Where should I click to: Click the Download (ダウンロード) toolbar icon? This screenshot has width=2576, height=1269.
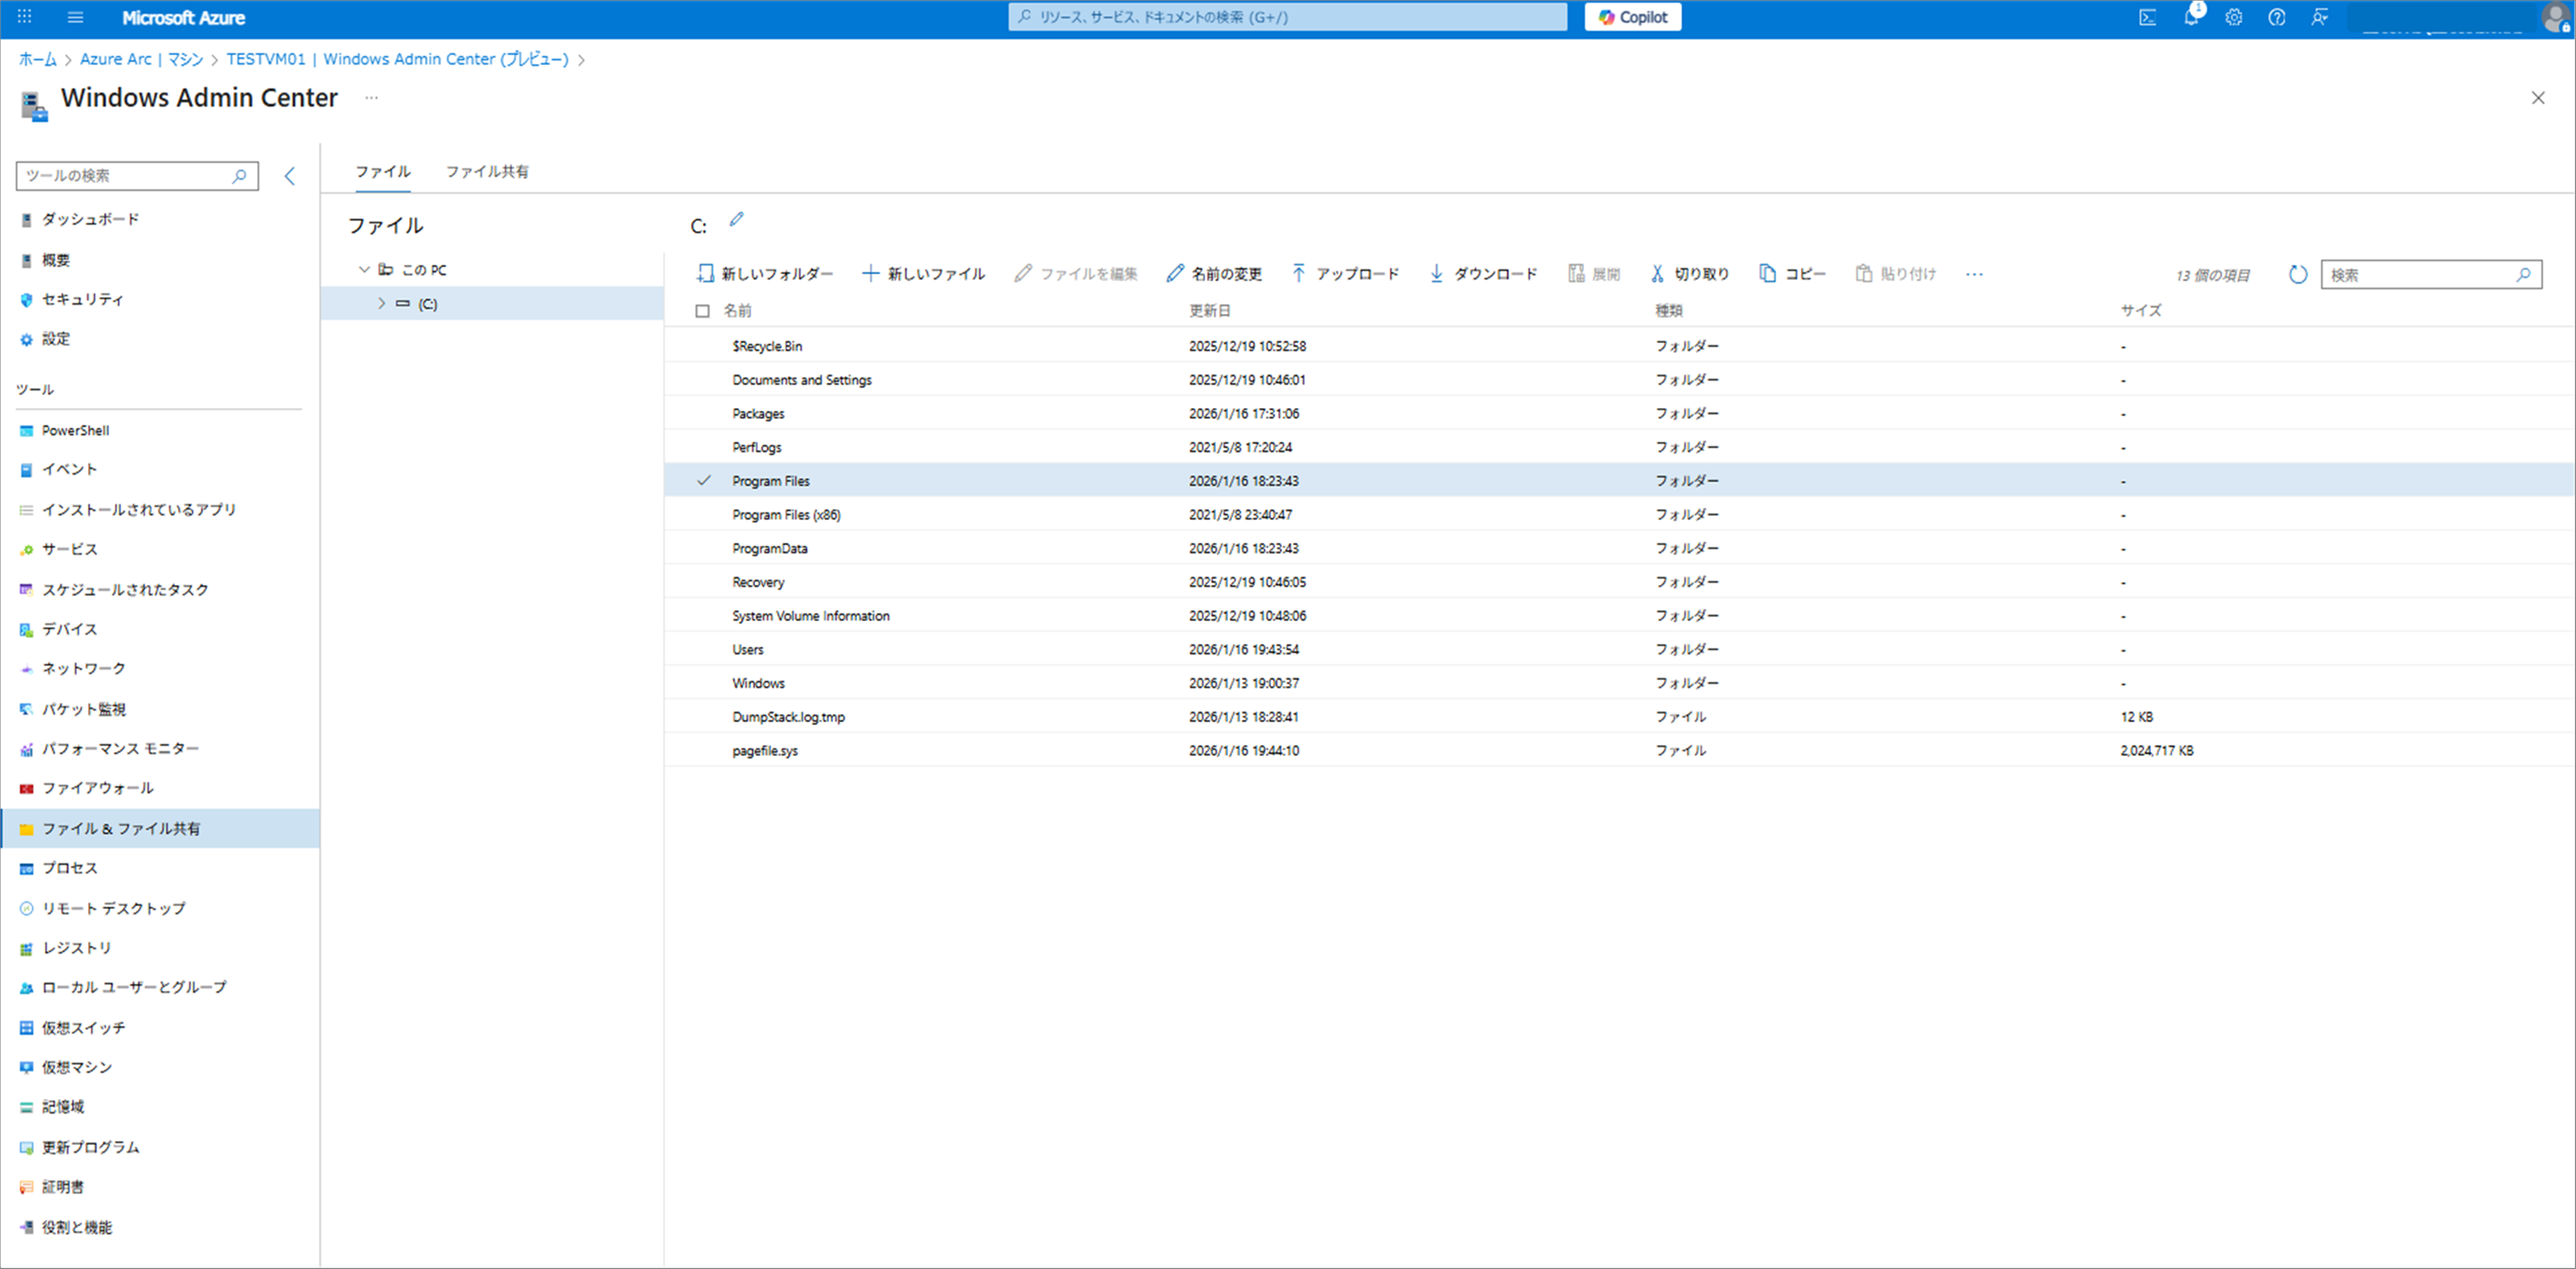click(1436, 273)
